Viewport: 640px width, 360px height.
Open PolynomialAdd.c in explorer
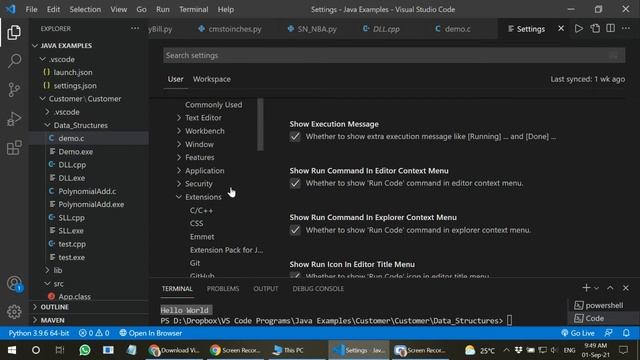coord(87,191)
